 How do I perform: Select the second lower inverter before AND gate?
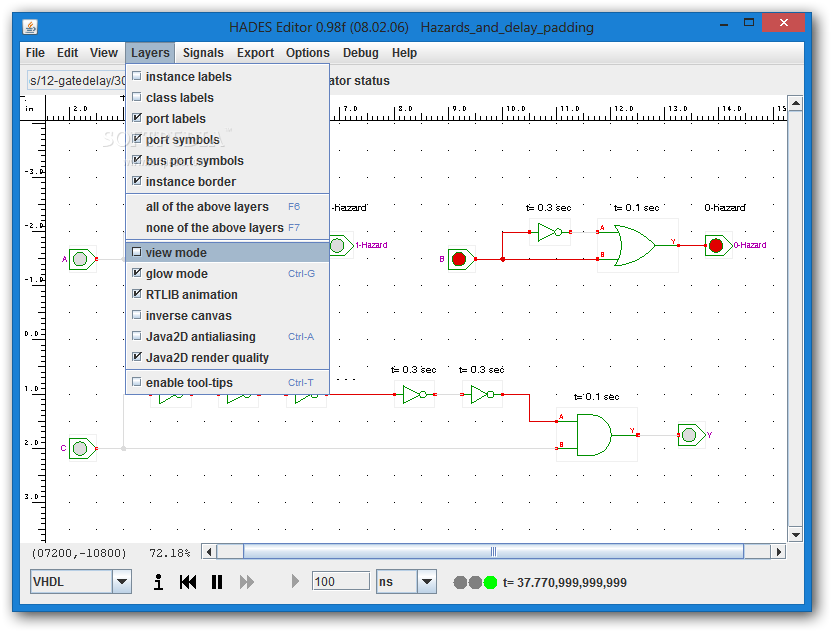(x=482, y=394)
